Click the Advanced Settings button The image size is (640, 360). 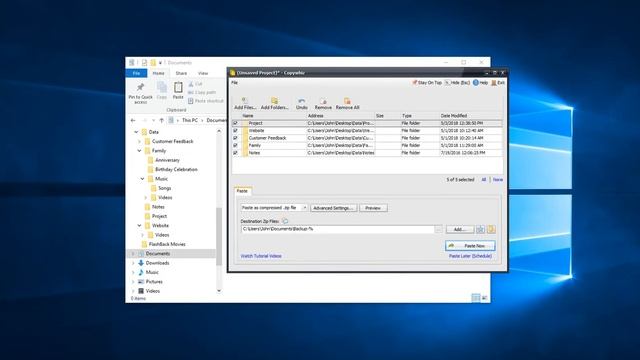(x=333, y=208)
